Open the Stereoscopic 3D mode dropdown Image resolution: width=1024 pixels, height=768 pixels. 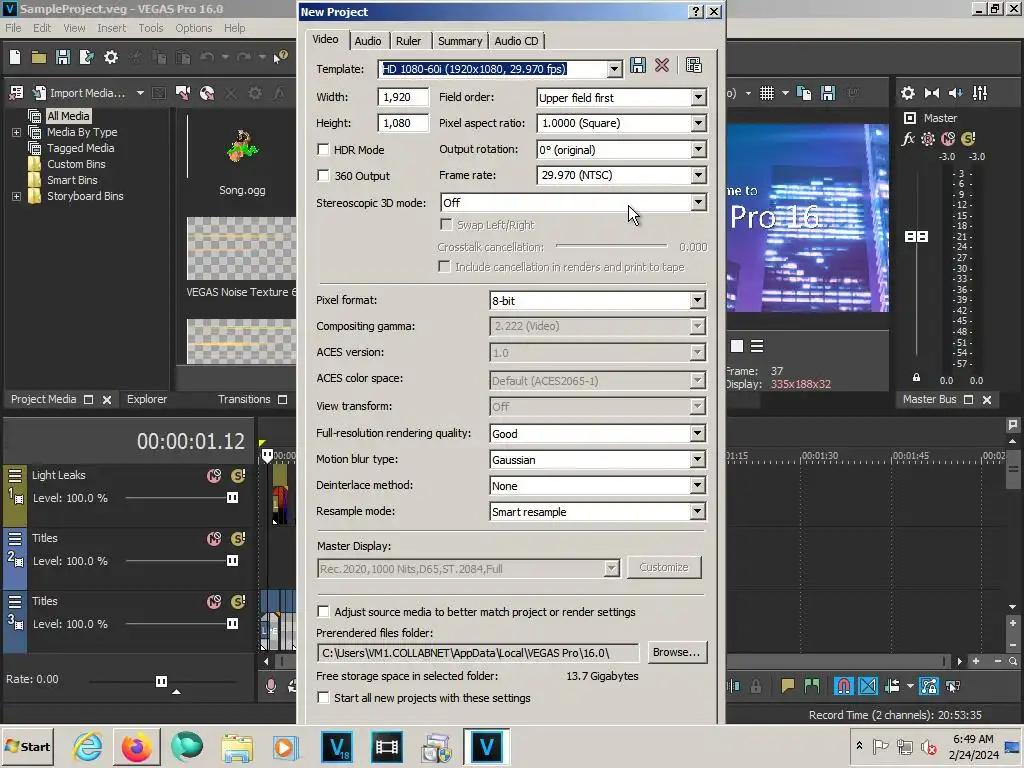pyautogui.click(x=698, y=202)
